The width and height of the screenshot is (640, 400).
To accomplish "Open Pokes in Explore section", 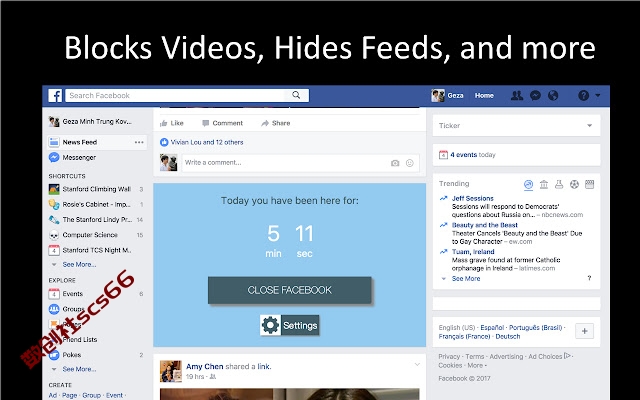I will (x=71, y=355).
